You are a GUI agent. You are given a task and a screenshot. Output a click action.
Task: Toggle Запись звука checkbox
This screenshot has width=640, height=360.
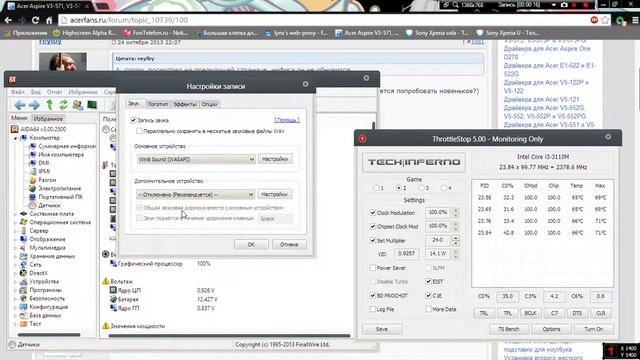(133, 120)
